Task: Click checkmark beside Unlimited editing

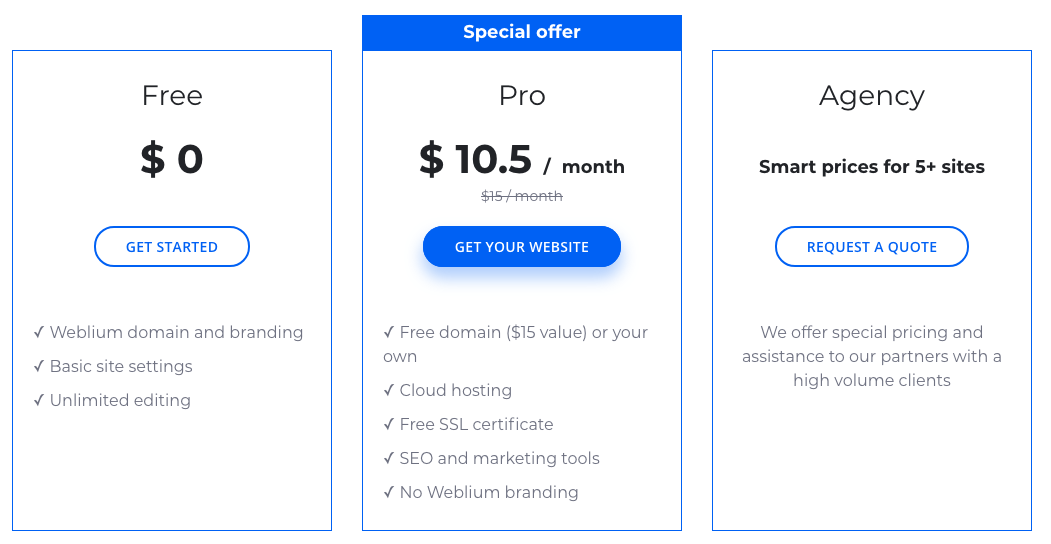Action: (39, 401)
